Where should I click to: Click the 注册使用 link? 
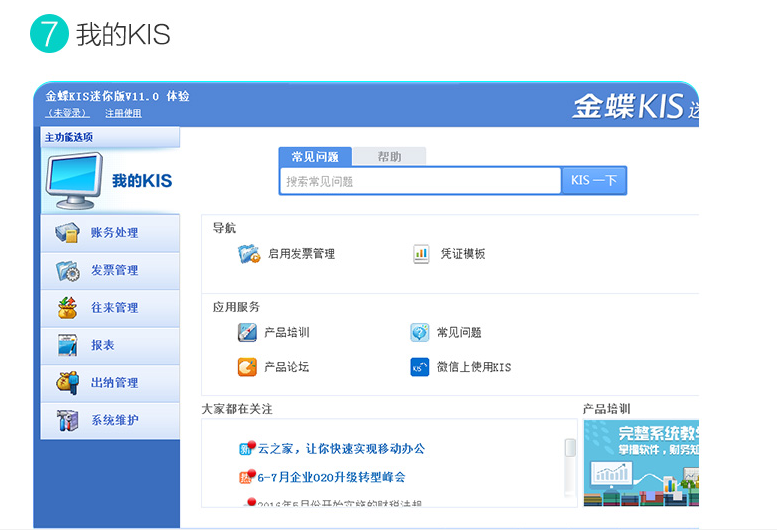click(123, 113)
